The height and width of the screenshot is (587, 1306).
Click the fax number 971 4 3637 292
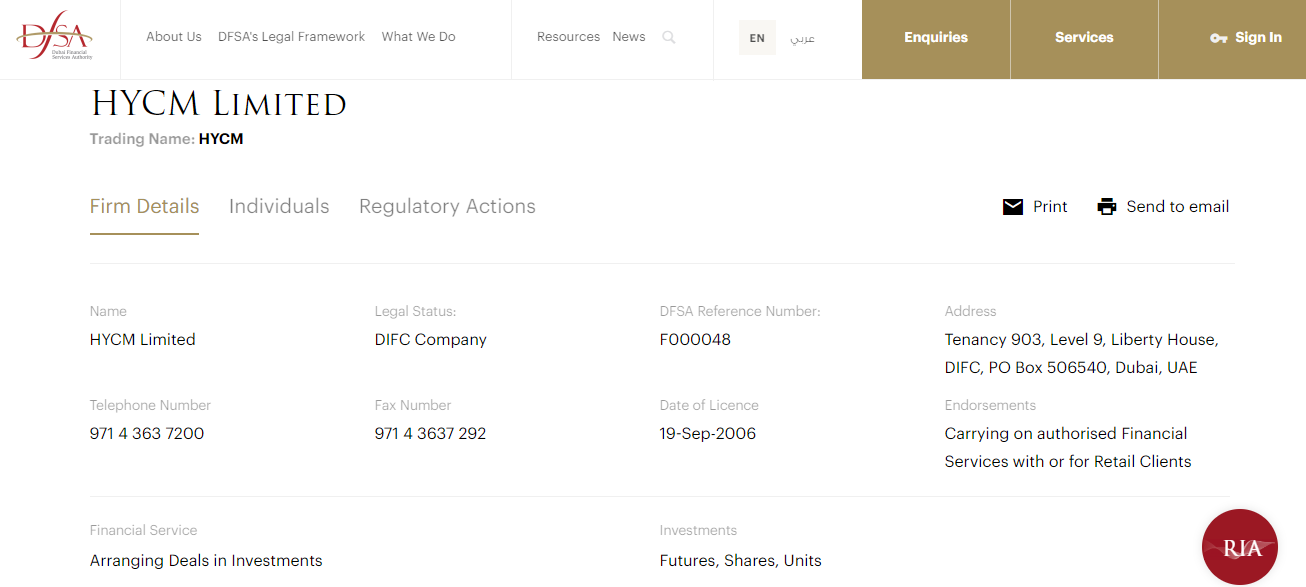430,434
